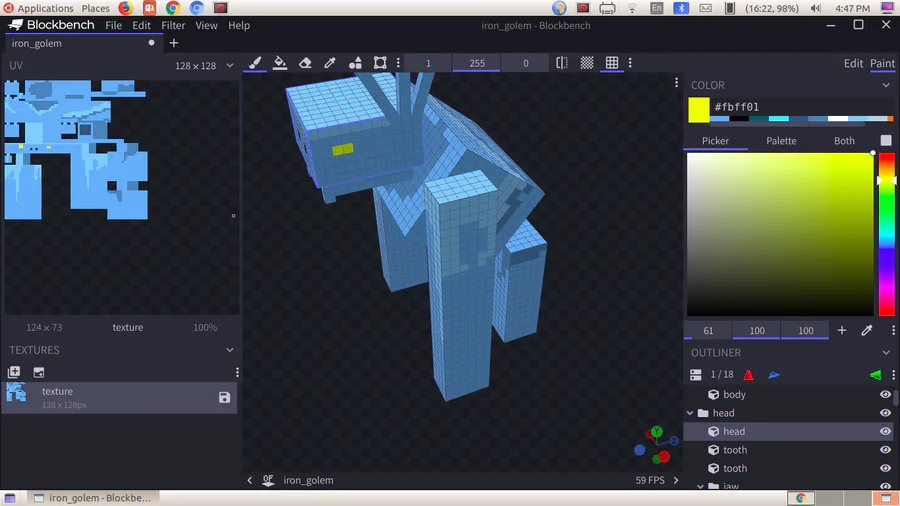Click the yellow current color swatch
The image size is (900, 506).
[699, 110]
